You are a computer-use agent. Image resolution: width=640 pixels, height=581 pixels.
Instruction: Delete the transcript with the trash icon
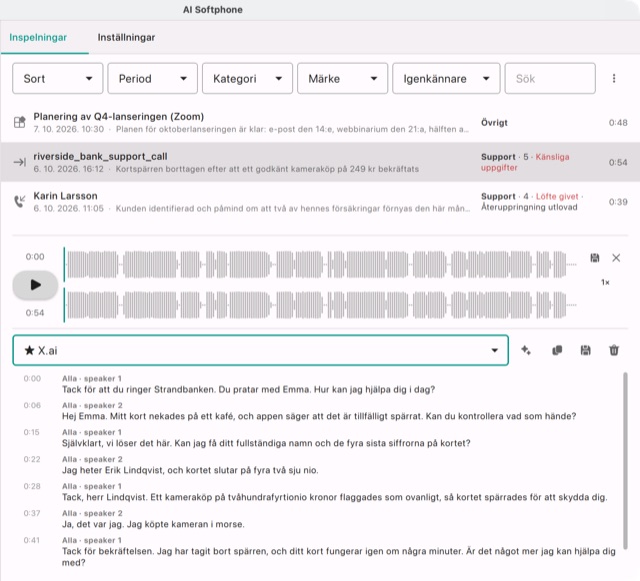[614, 350]
